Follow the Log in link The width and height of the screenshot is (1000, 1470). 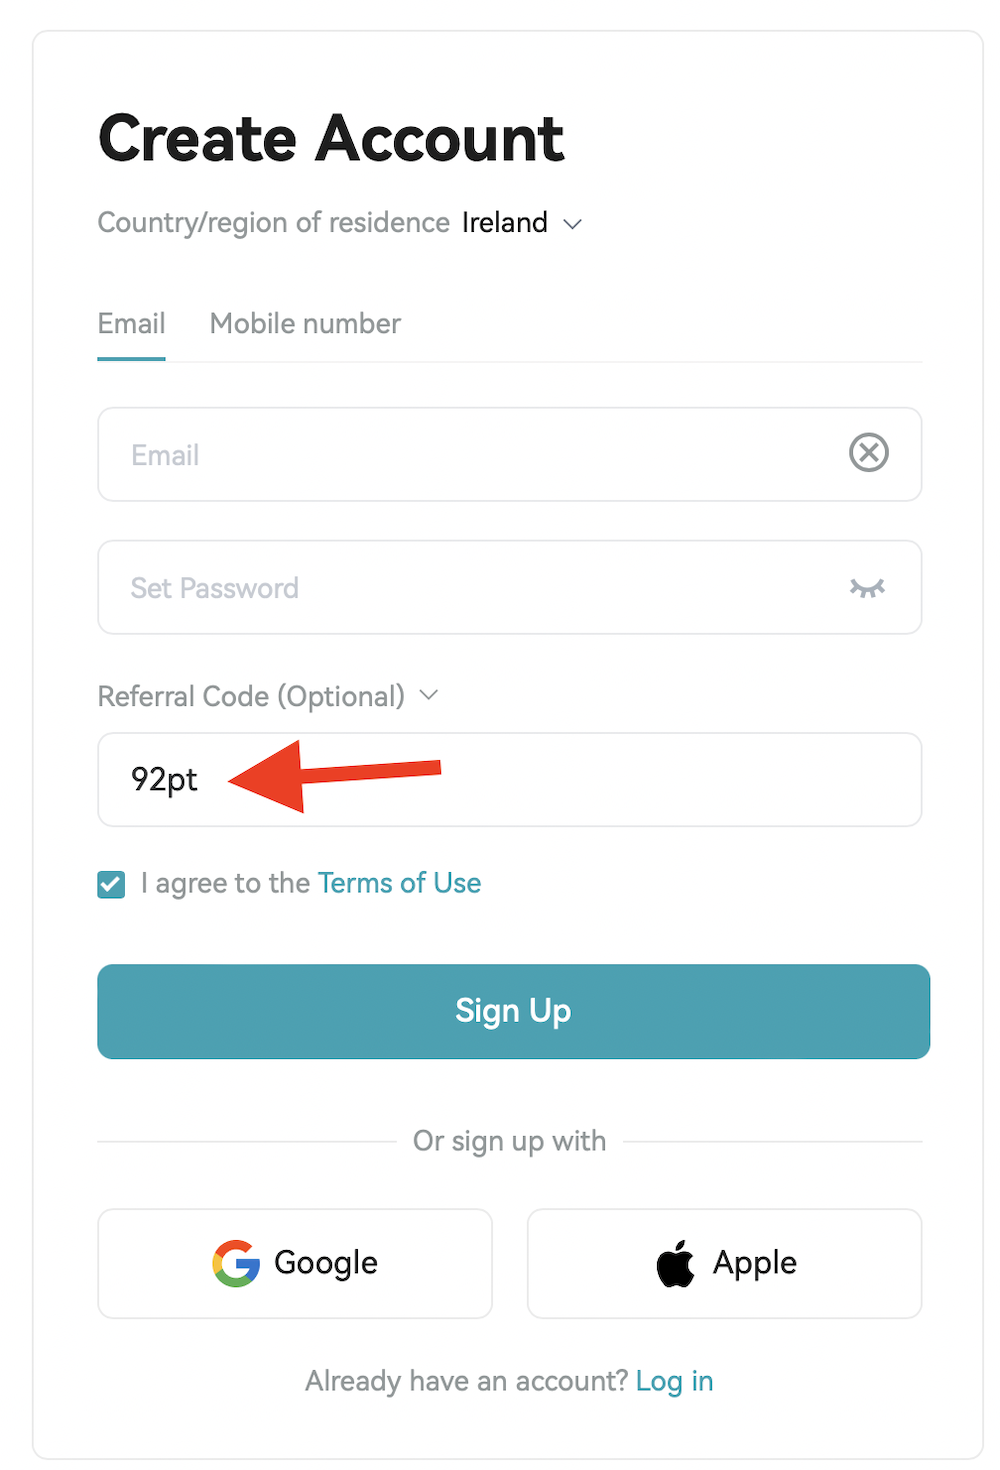pyautogui.click(x=674, y=1381)
